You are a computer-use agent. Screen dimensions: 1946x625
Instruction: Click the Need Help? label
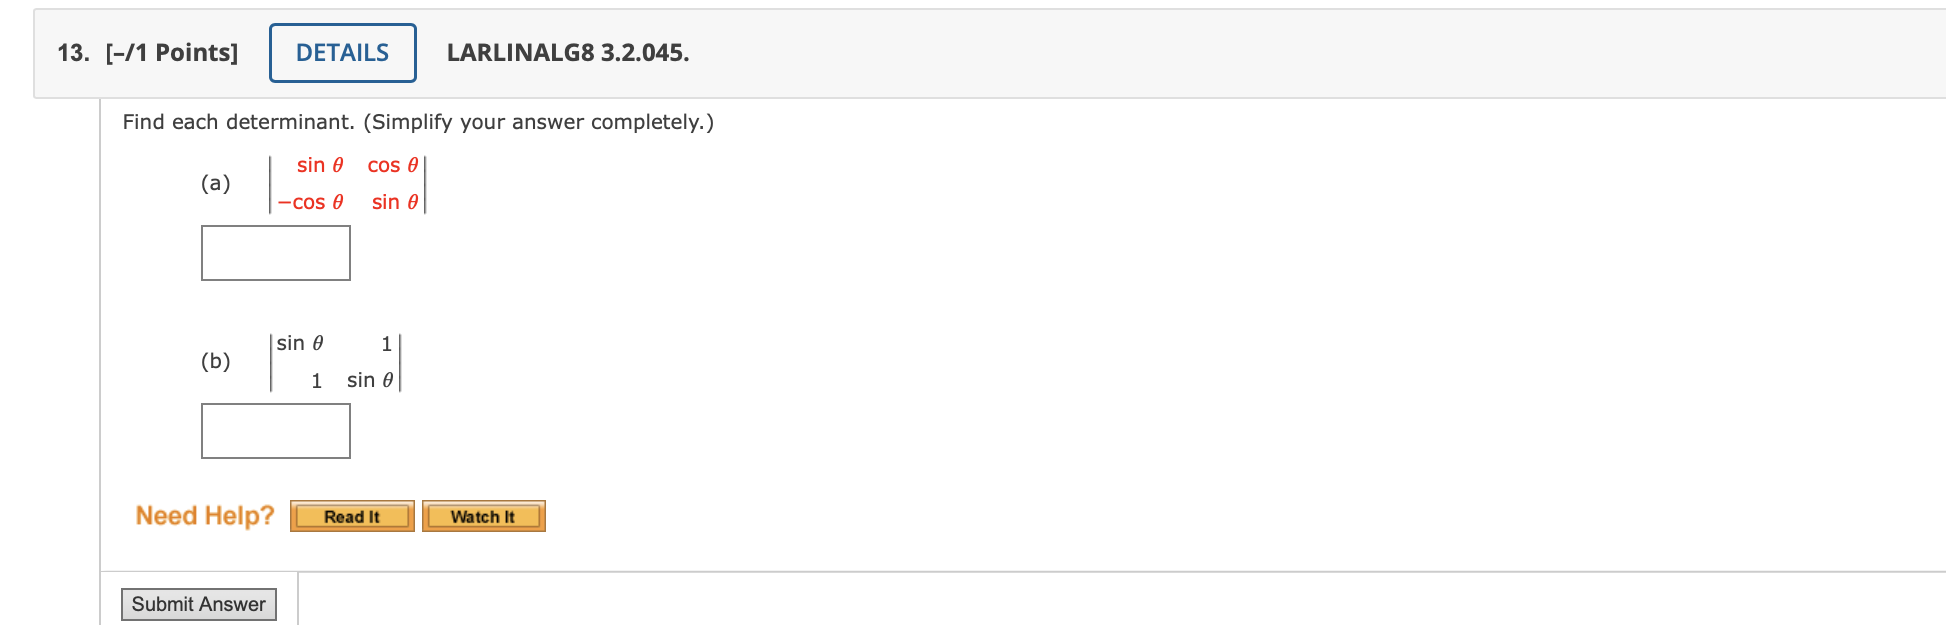pos(206,515)
